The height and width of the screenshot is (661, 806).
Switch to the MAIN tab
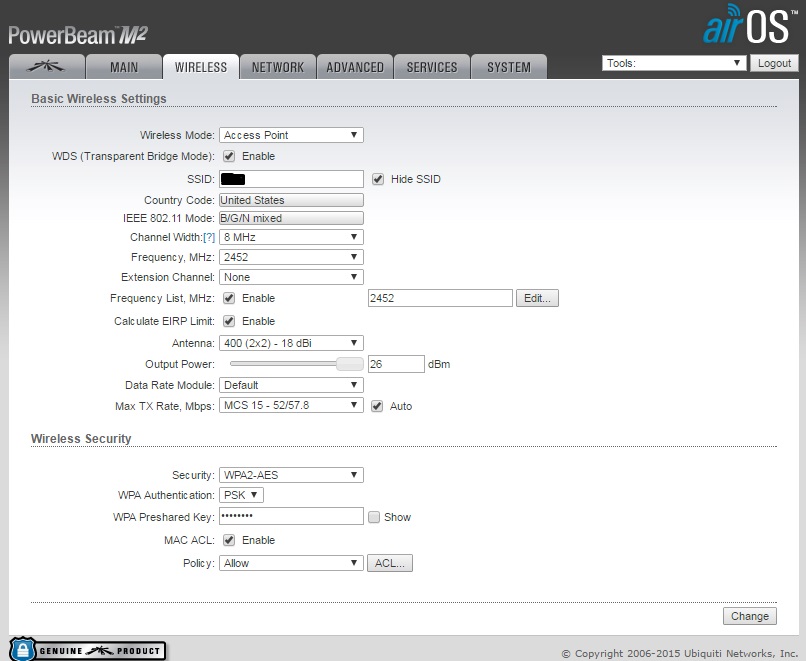click(124, 67)
